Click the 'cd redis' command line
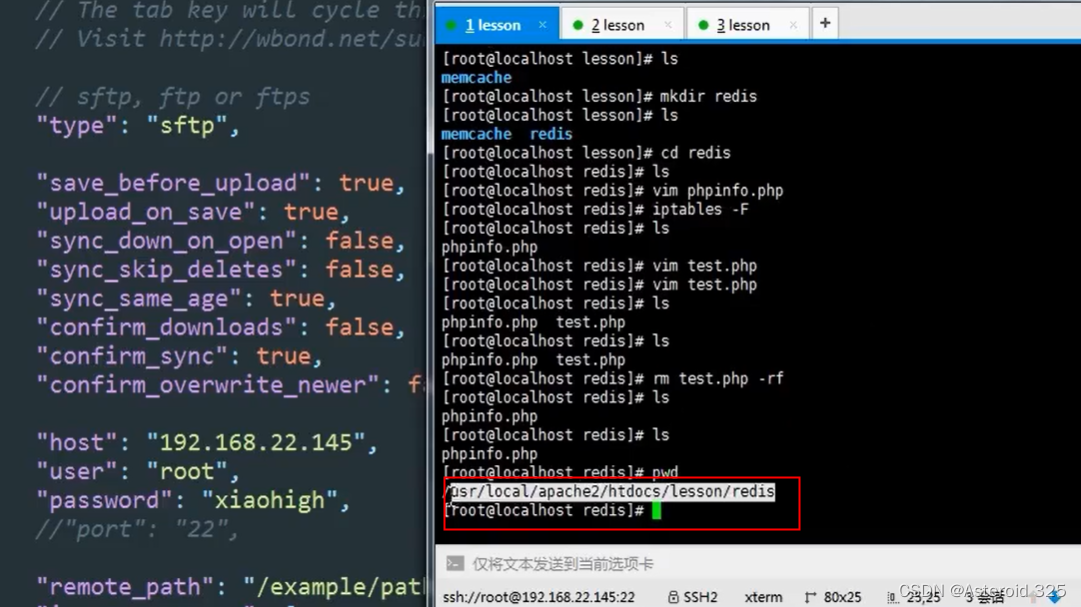The image size is (1081, 607). pyautogui.click(x=586, y=153)
